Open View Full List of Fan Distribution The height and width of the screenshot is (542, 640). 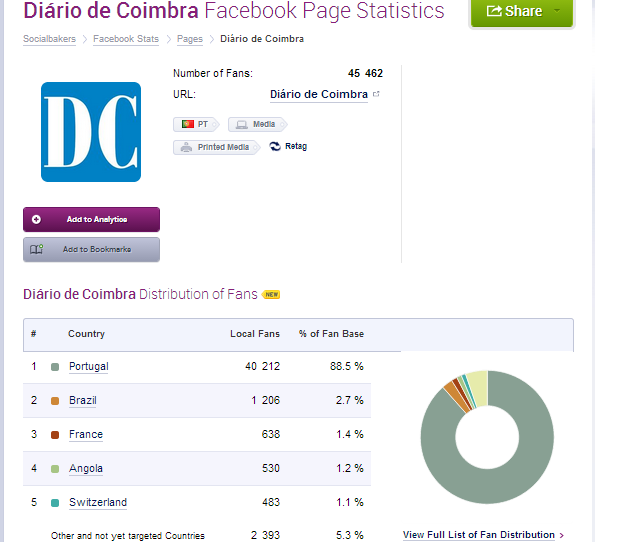(479, 535)
